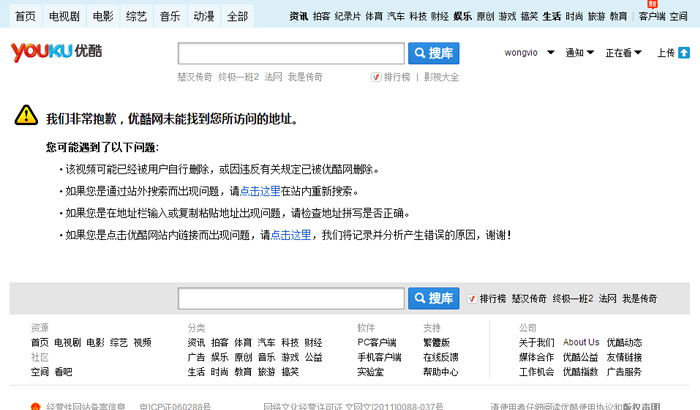This screenshot has height=410, width=700.
Task: Open the 影视大全 link
Action: (442, 77)
